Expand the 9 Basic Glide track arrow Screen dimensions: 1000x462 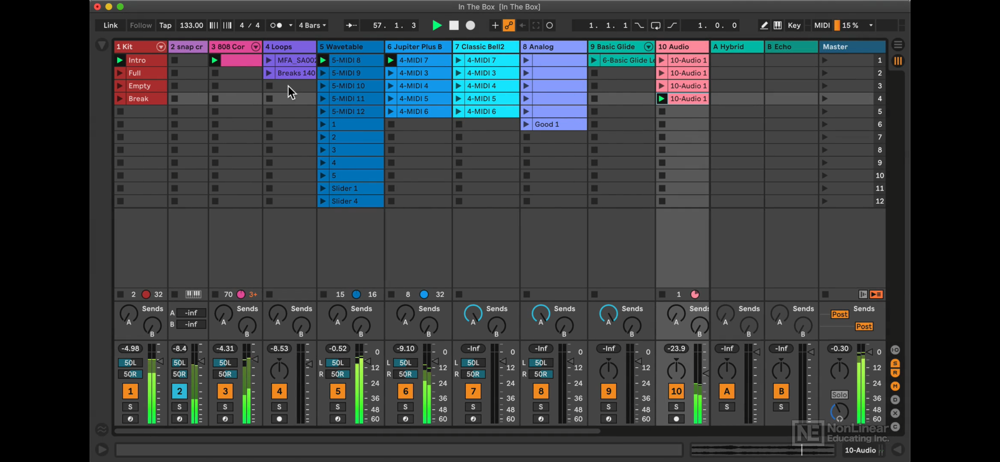coord(648,47)
